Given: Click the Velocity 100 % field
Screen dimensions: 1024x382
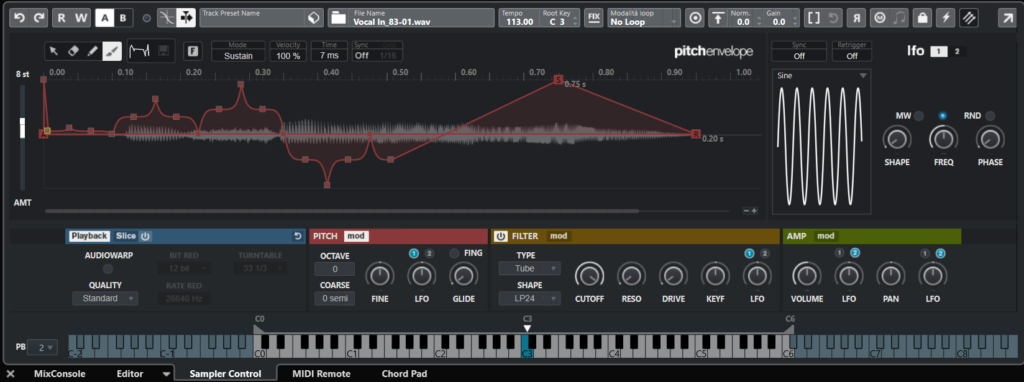Looking at the screenshot, I should (x=287, y=52).
